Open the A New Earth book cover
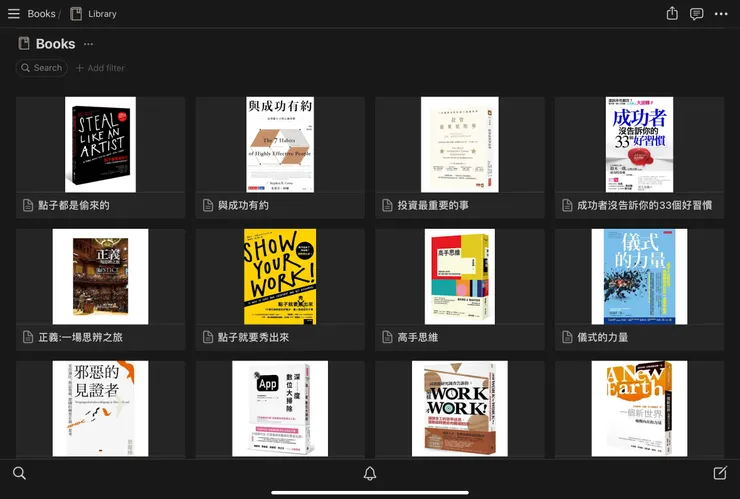Viewport: 740px width, 499px height. 639,408
